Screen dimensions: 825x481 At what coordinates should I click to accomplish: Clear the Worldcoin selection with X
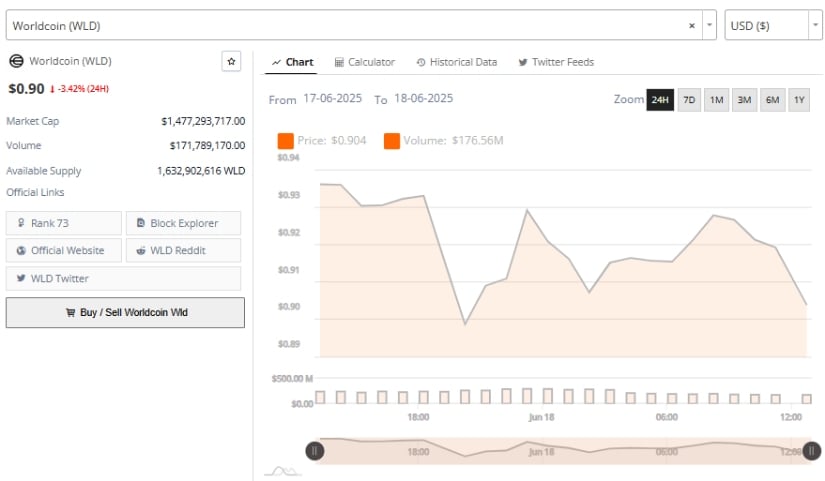point(692,25)
